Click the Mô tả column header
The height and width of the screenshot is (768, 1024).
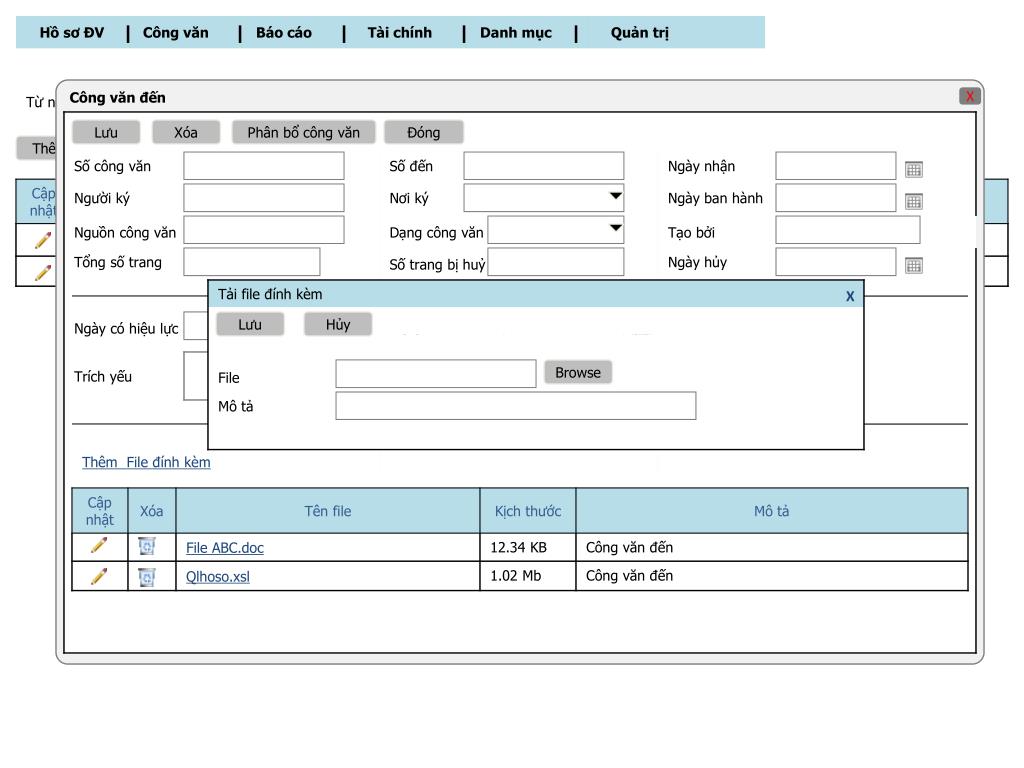(772, 511)
